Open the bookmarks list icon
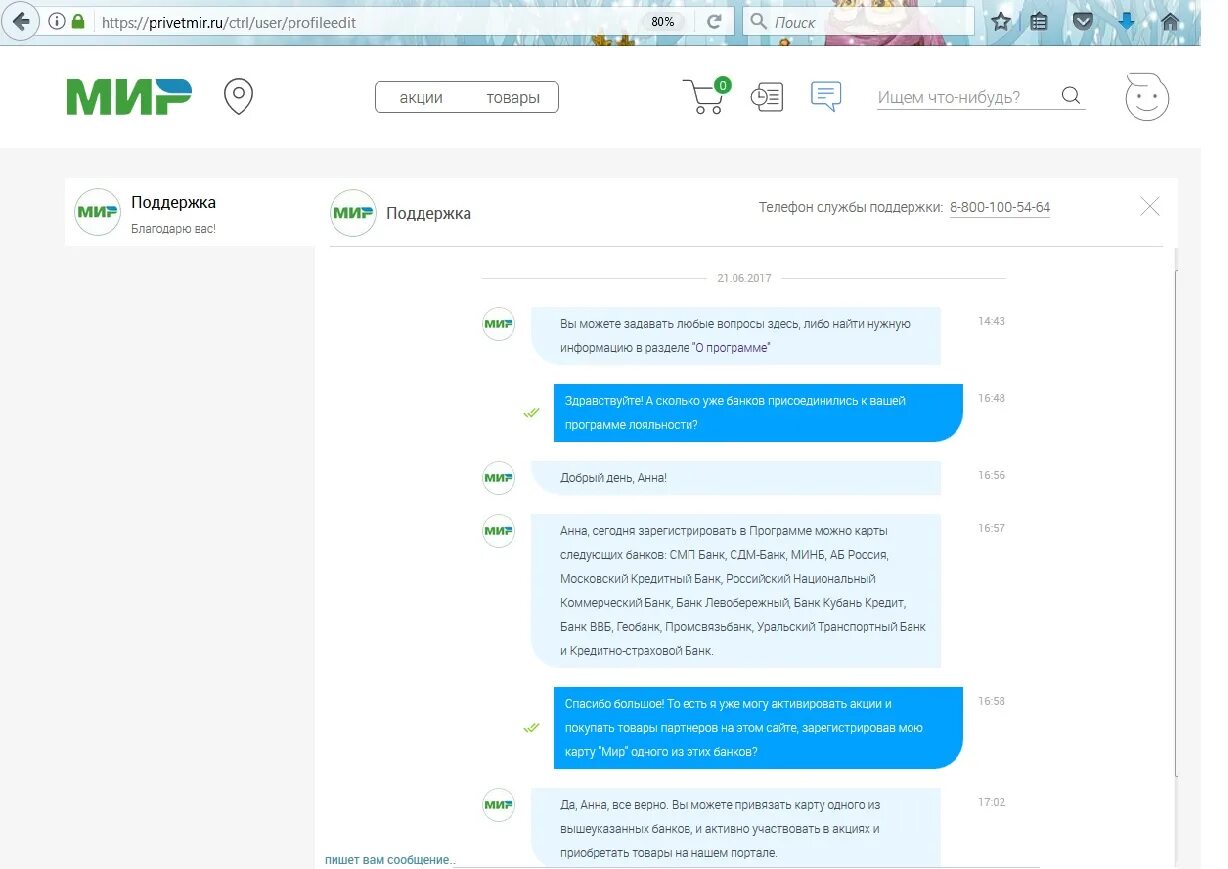The height and width of the screenshot is (869, 1228). (1039, 21)
